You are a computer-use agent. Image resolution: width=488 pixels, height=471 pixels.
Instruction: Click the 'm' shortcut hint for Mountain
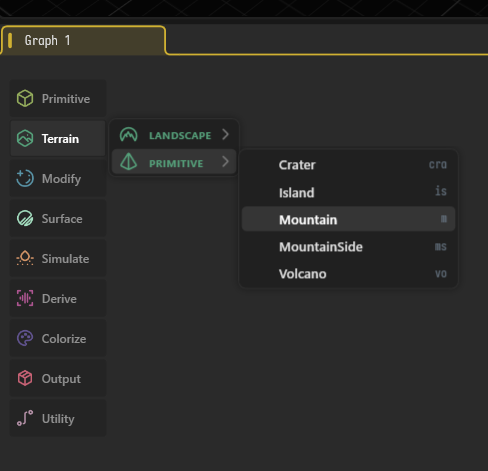[x=444, y=219]
